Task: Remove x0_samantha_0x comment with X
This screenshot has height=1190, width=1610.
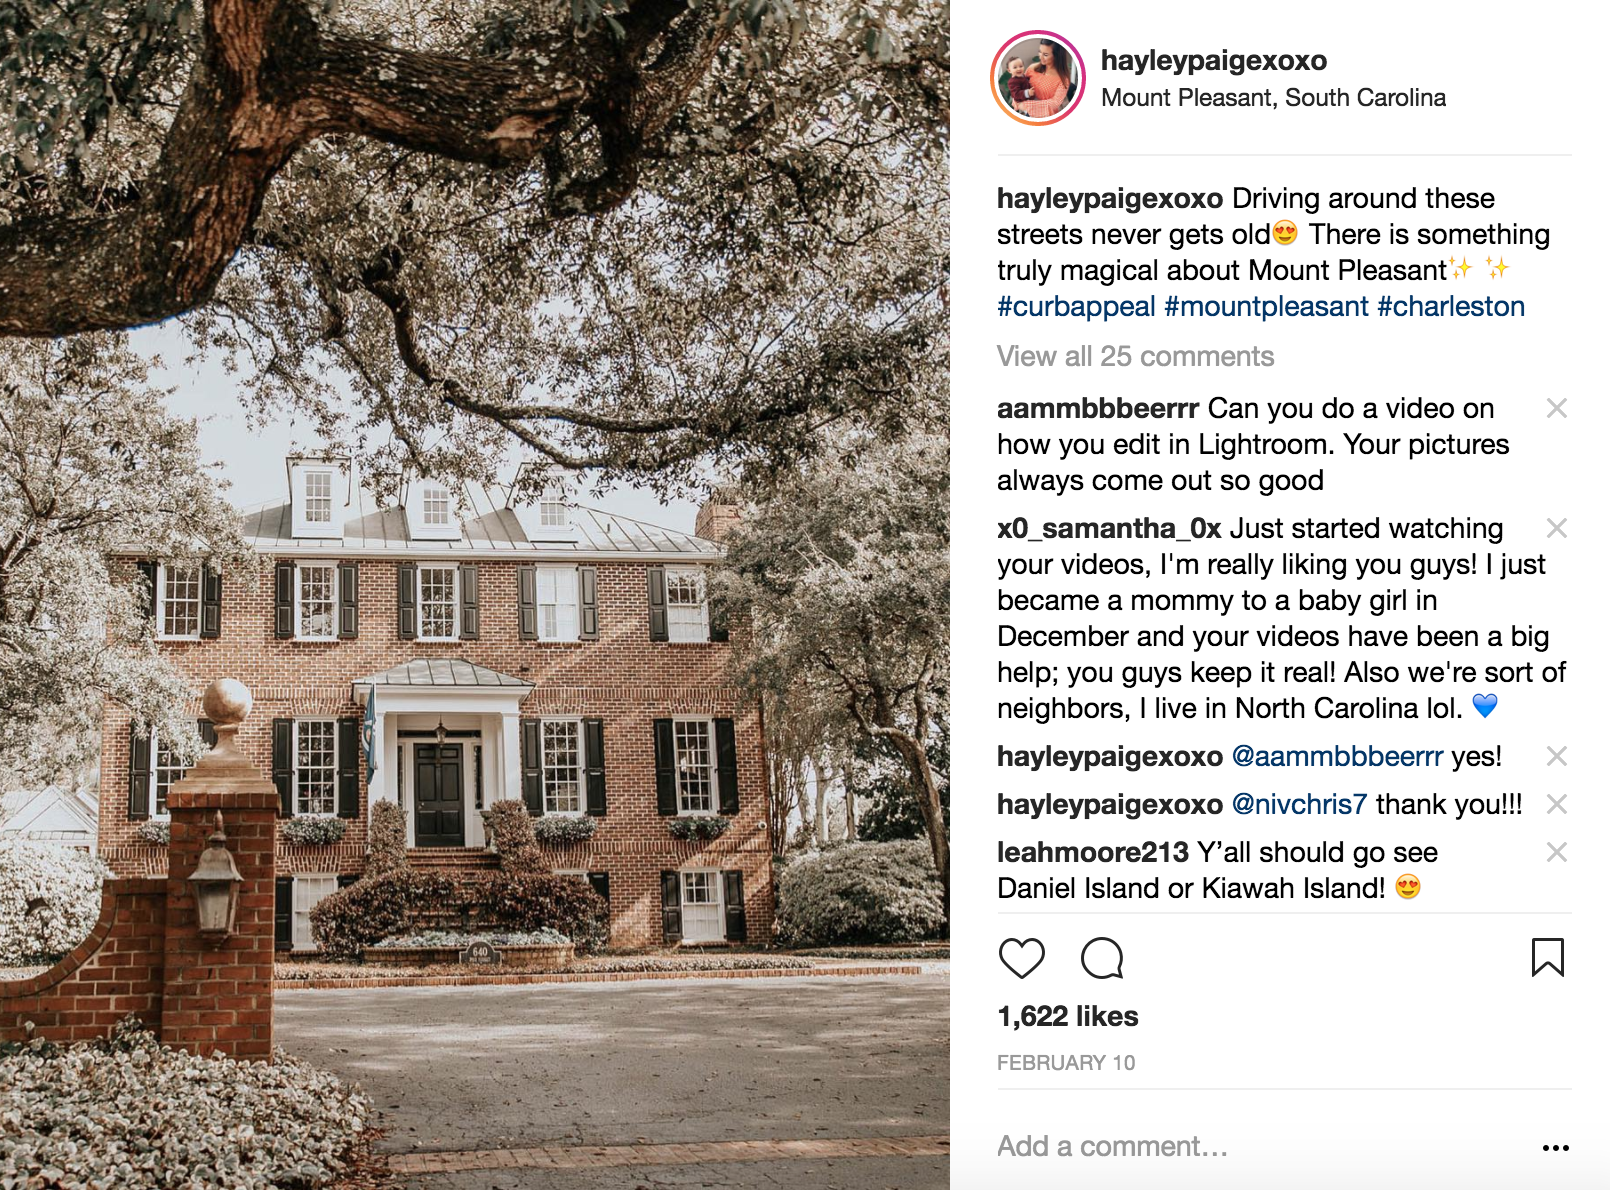Action: click(x=1556, y=528)
